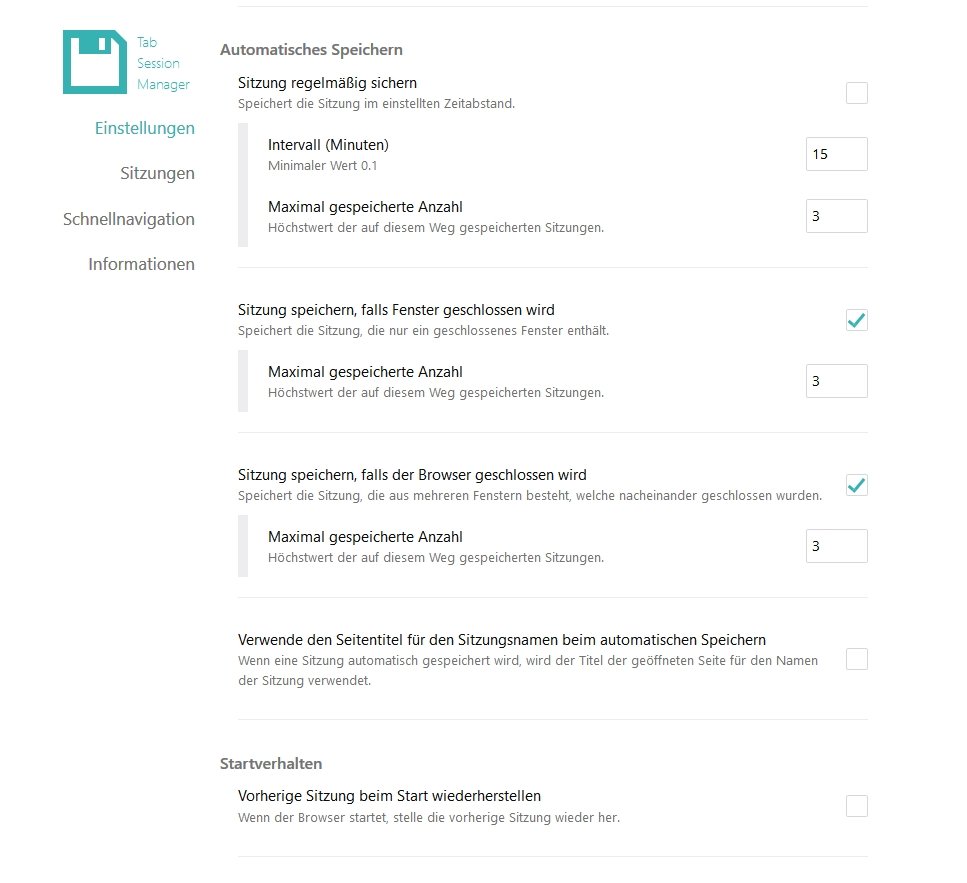
Task: Click the max count field below Intervall
Action: (x=836, y=216)
